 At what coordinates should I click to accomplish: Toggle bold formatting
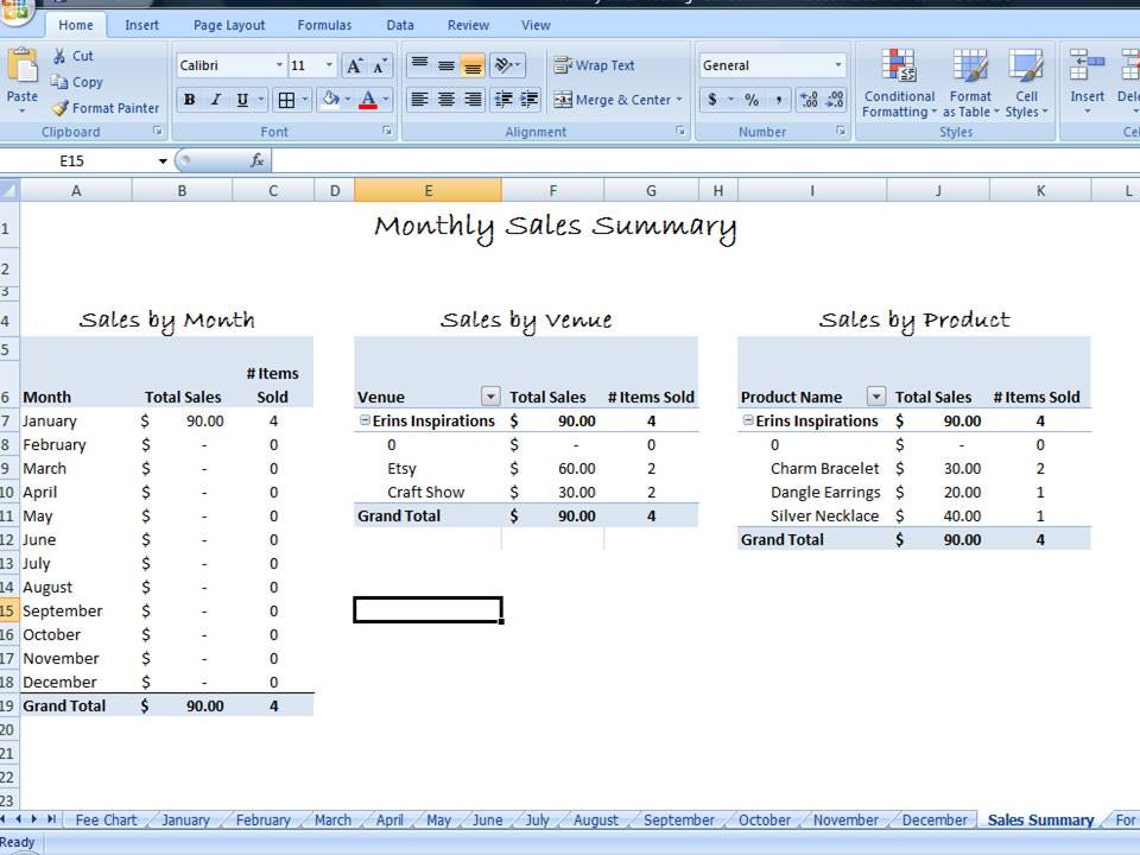point(190,99)
